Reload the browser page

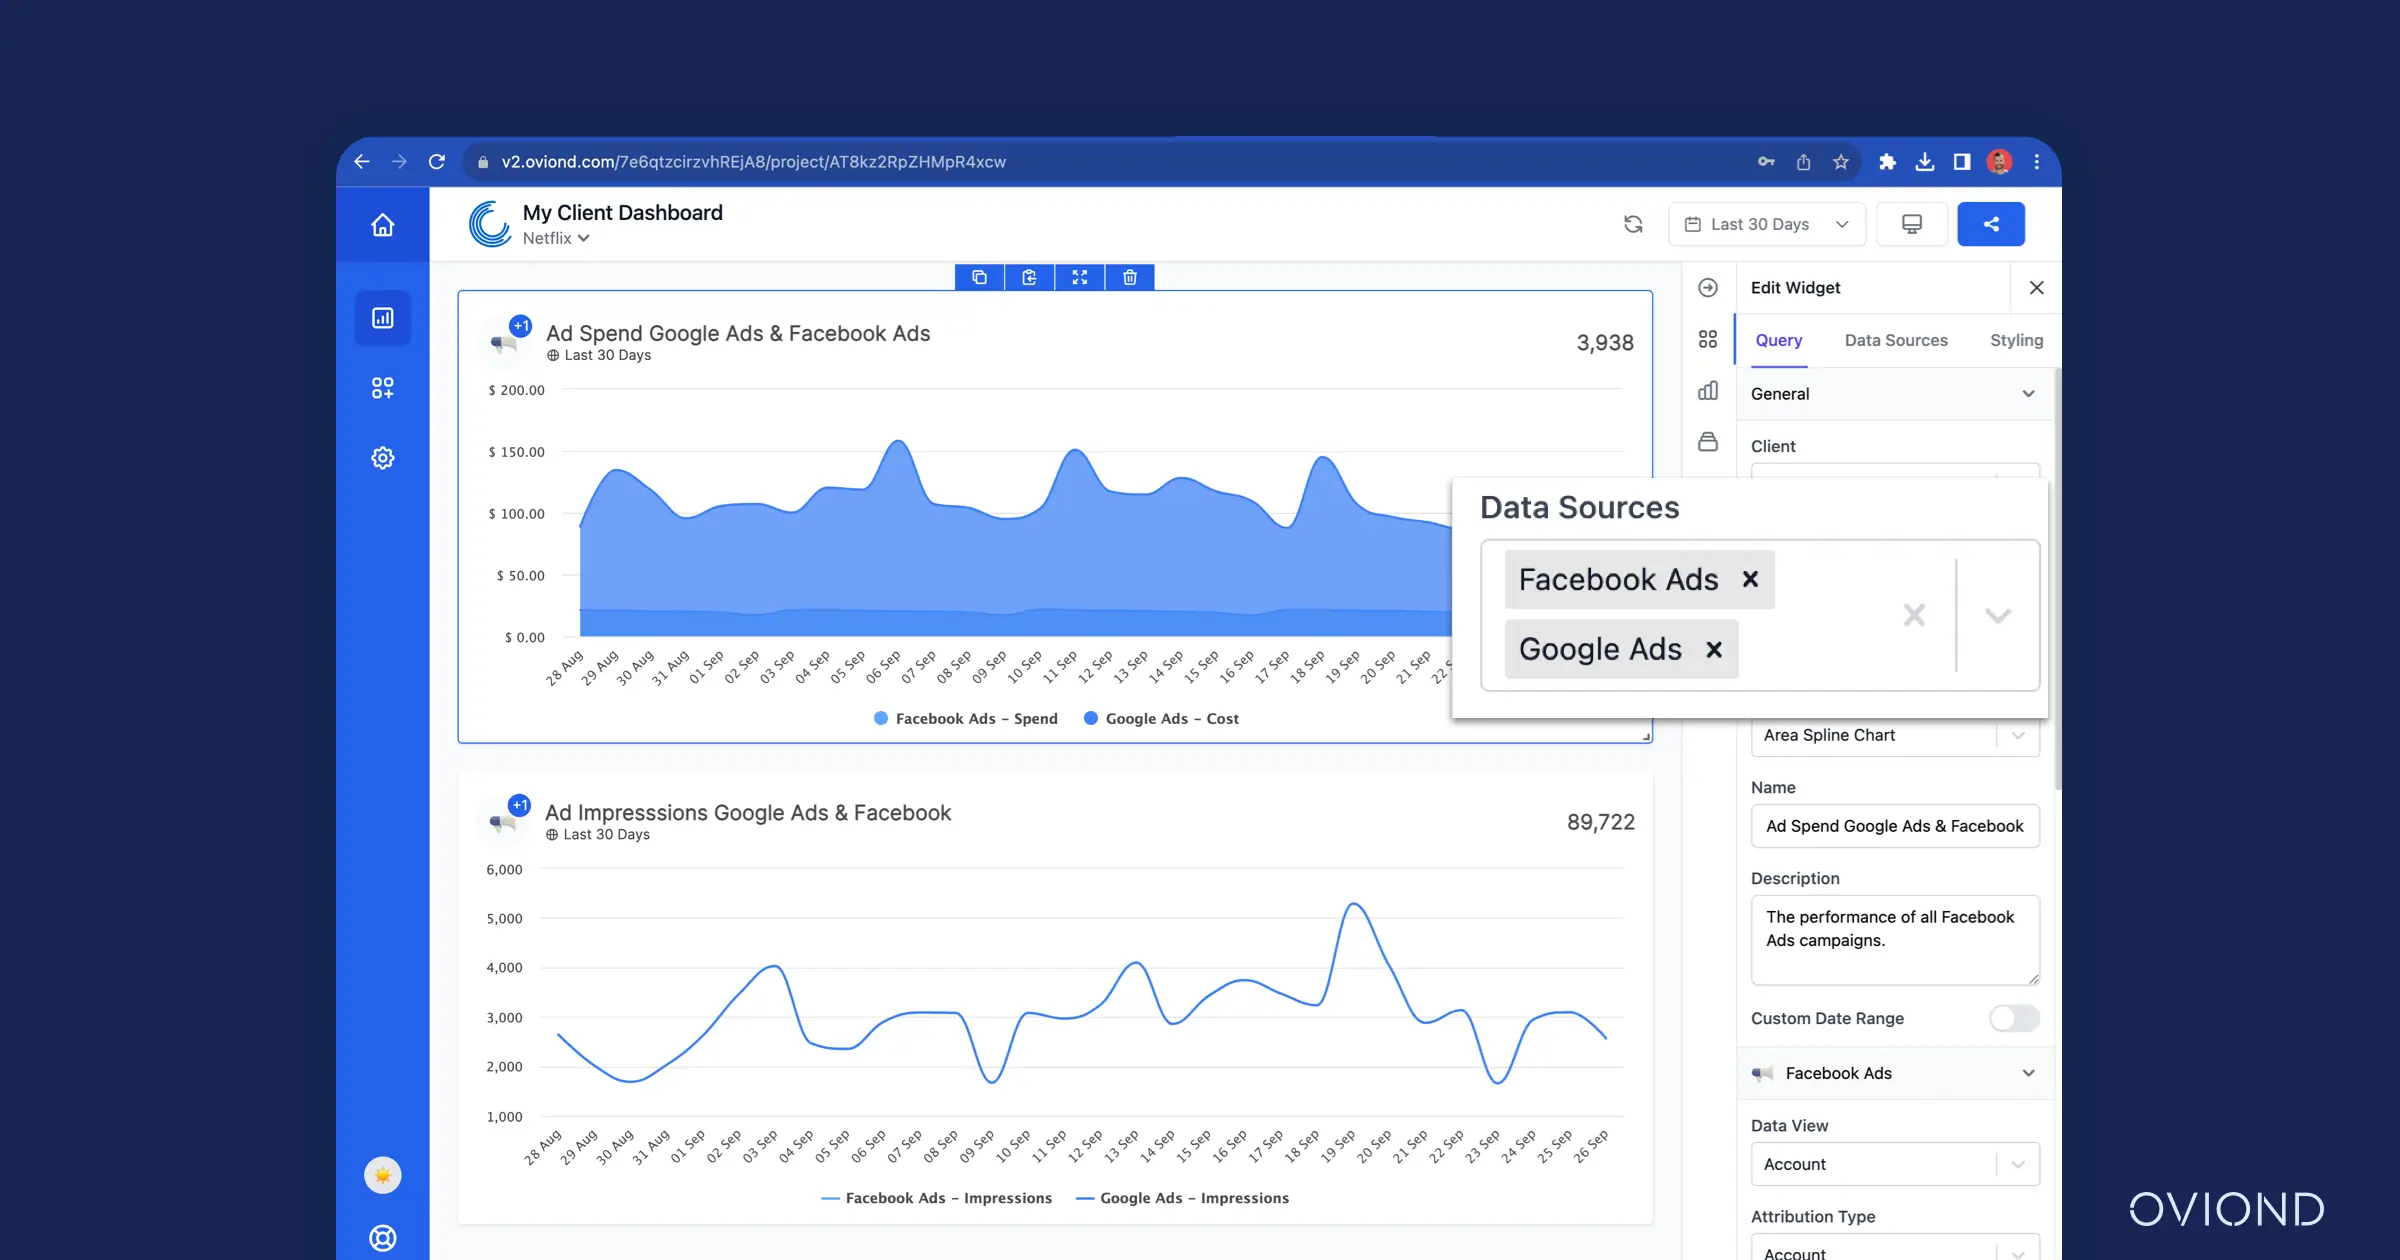tap(437, 162)
